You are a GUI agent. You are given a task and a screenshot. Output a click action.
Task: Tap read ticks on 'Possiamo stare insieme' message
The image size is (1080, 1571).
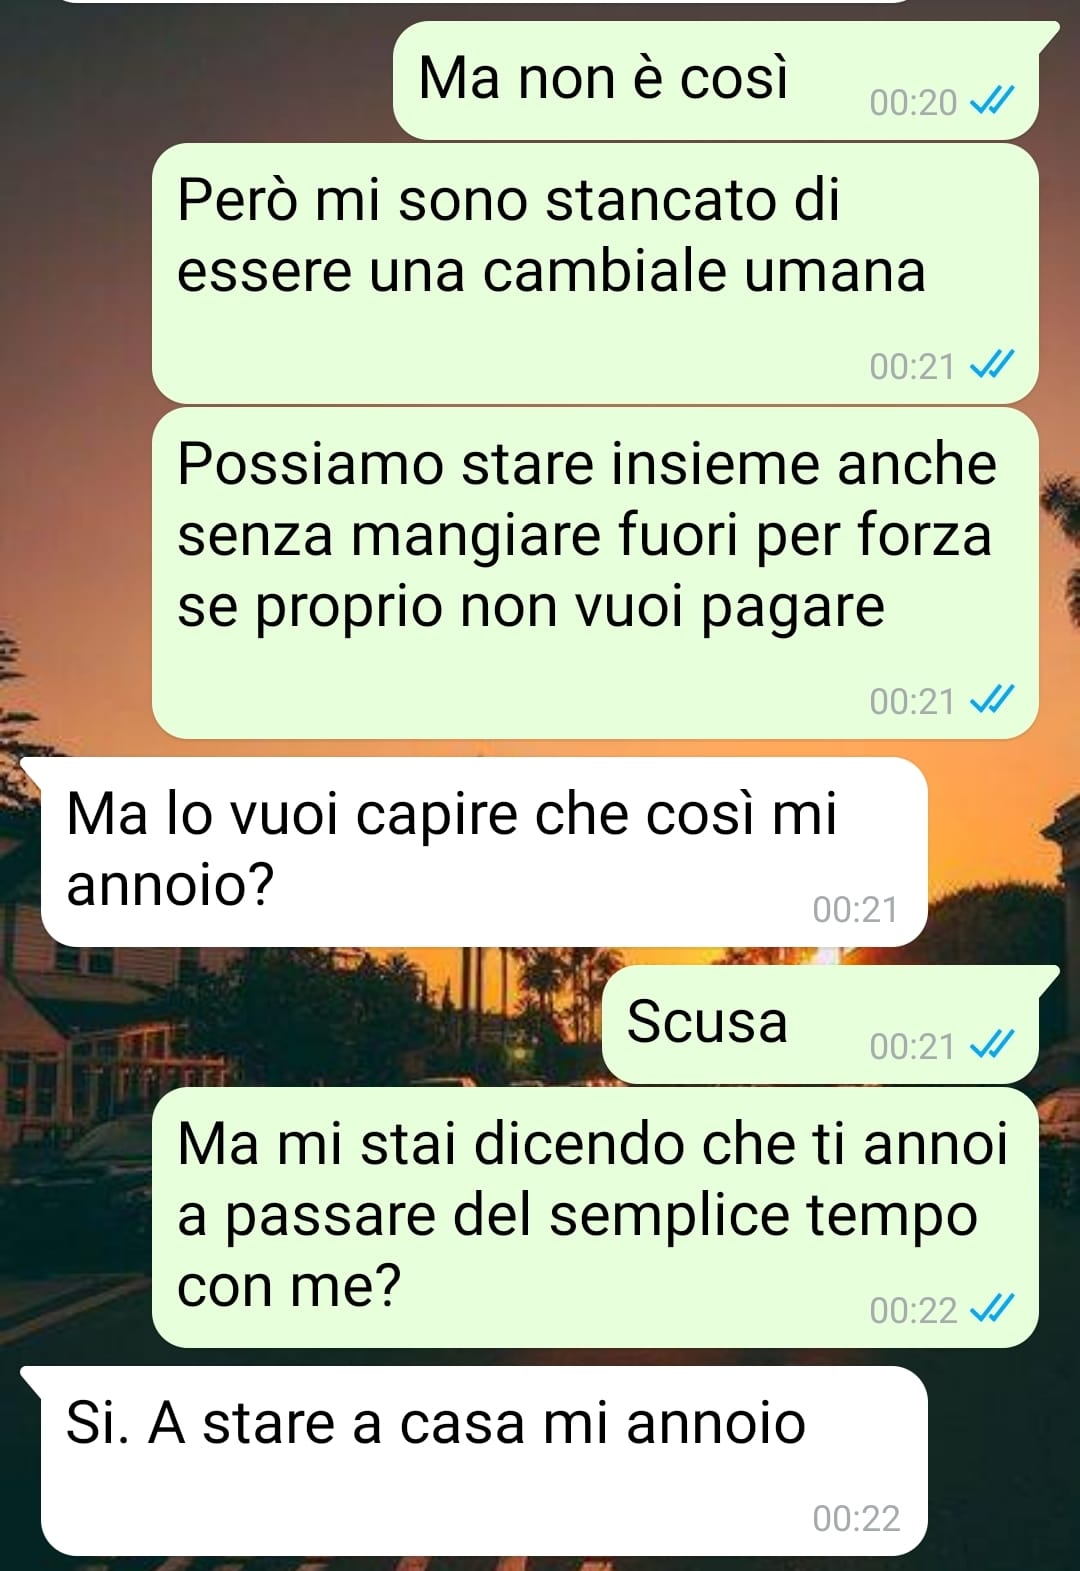click(993, 700)
